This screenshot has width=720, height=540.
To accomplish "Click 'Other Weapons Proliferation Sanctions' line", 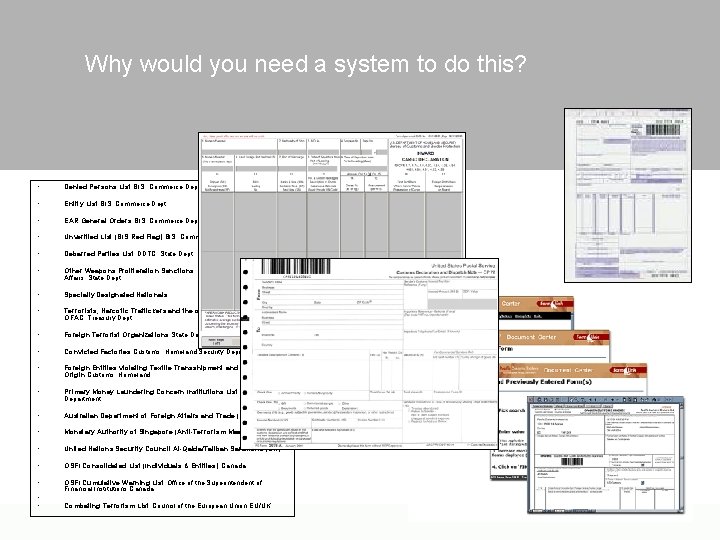I will tap(129, 274).
